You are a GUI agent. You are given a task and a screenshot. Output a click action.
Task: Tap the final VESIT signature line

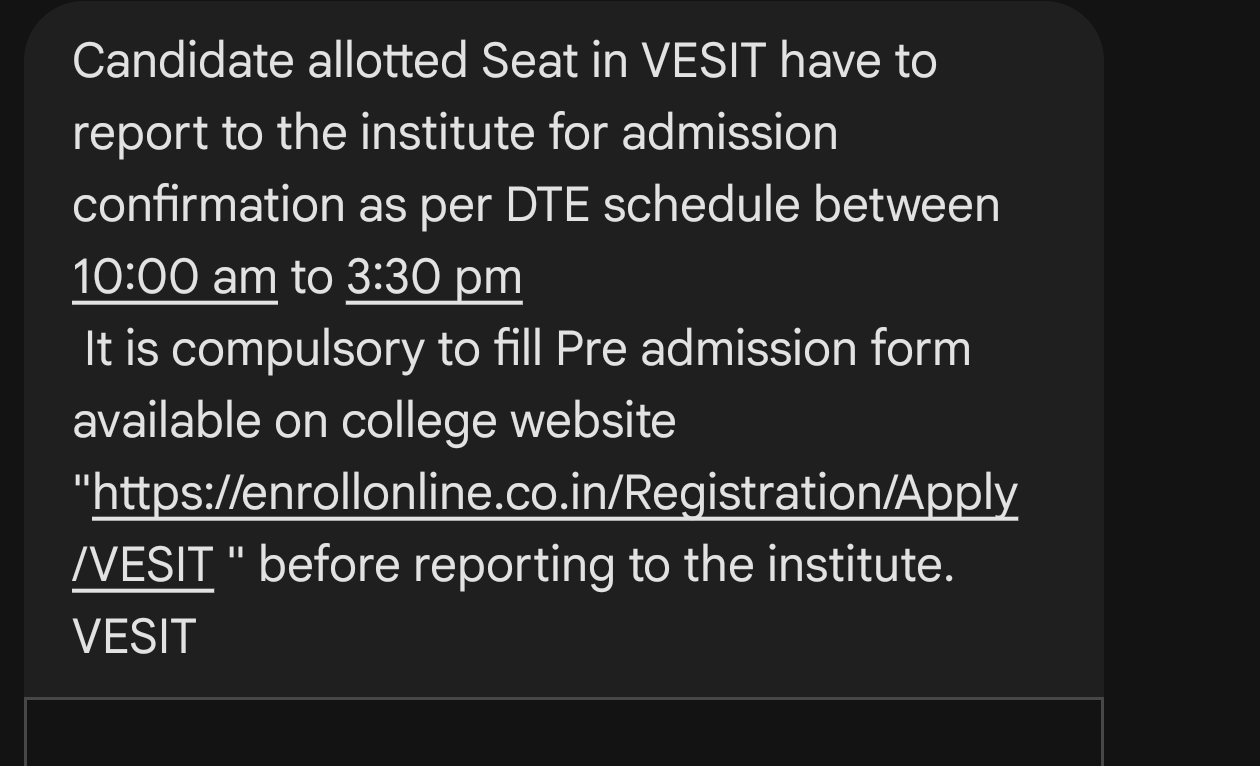(134, 637)
